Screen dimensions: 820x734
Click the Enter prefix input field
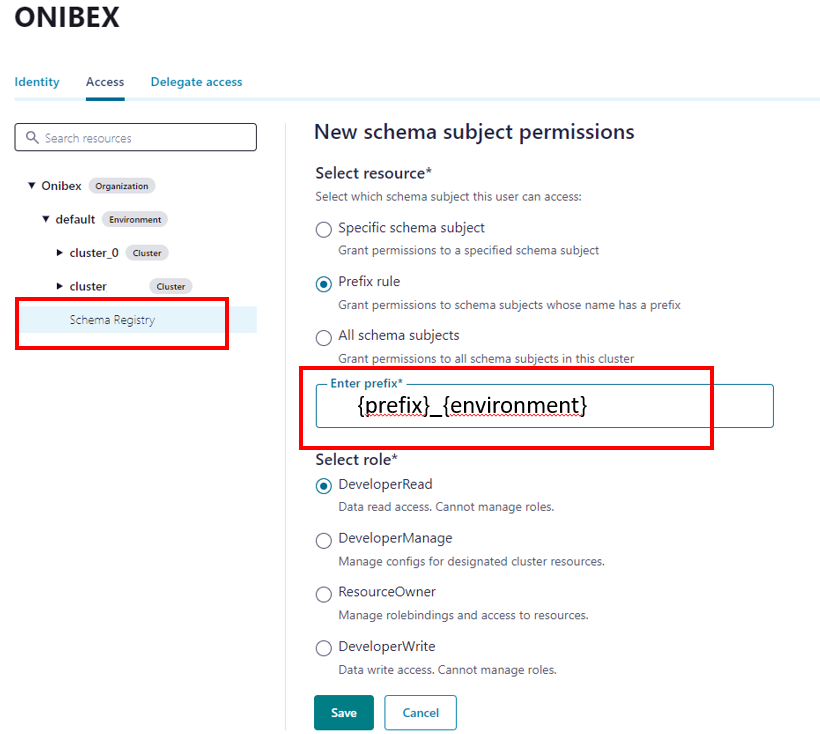[x=544, y=406]
